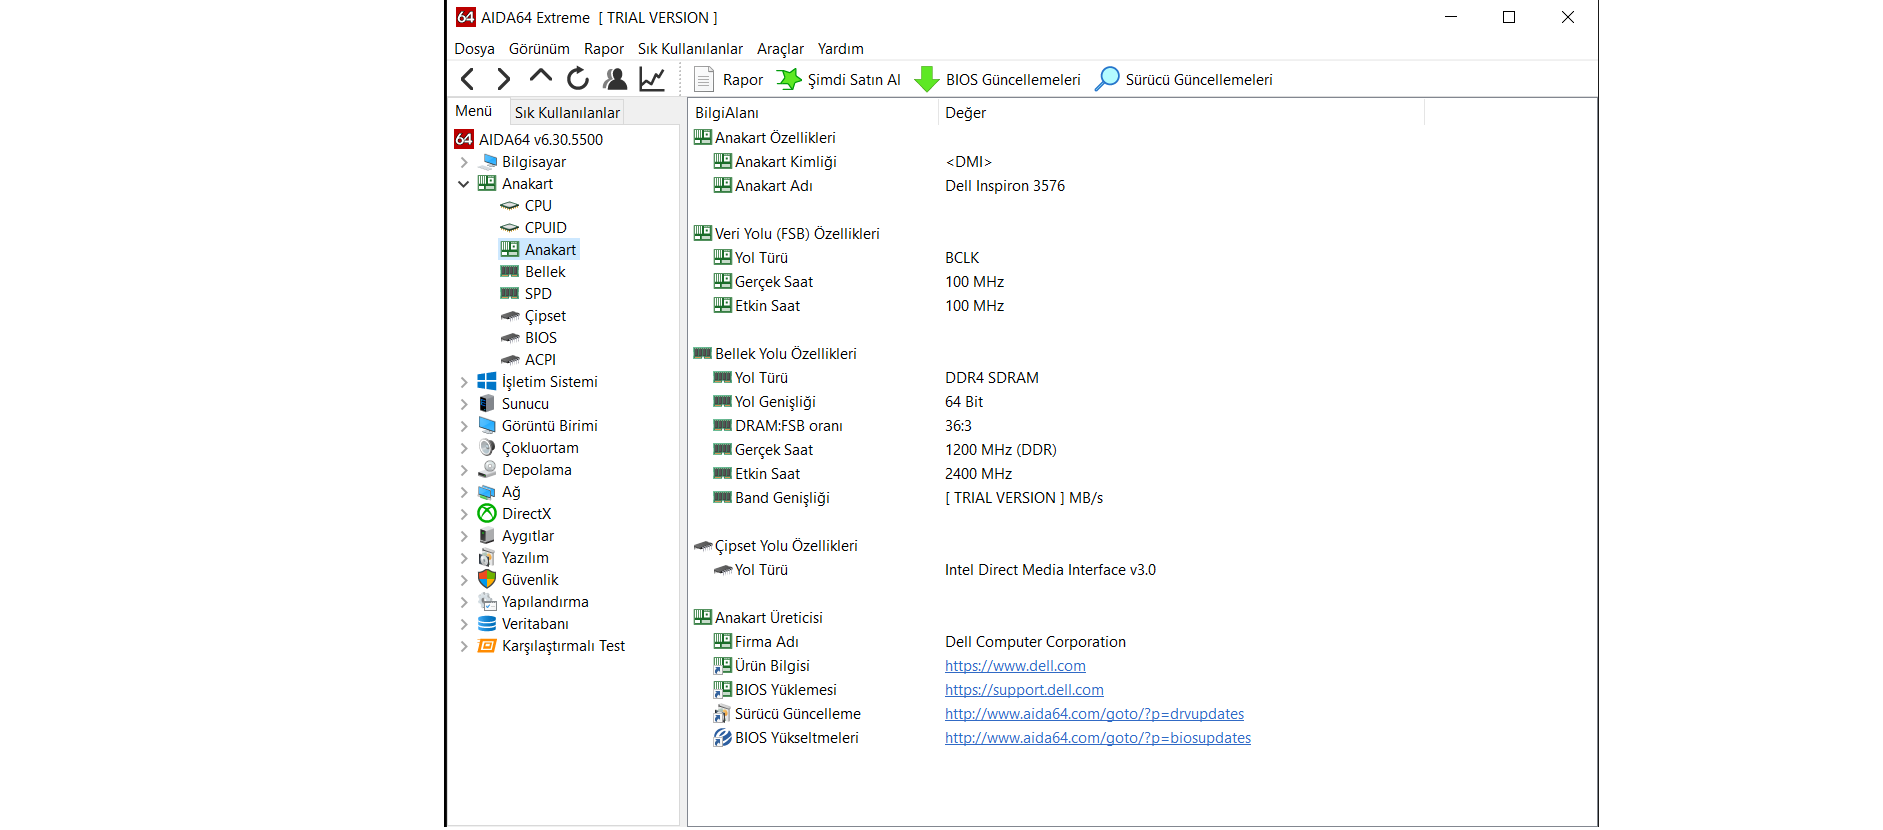Click Şimdi Satın Al toolbar button
The image size is (1883, 830).
840,80
